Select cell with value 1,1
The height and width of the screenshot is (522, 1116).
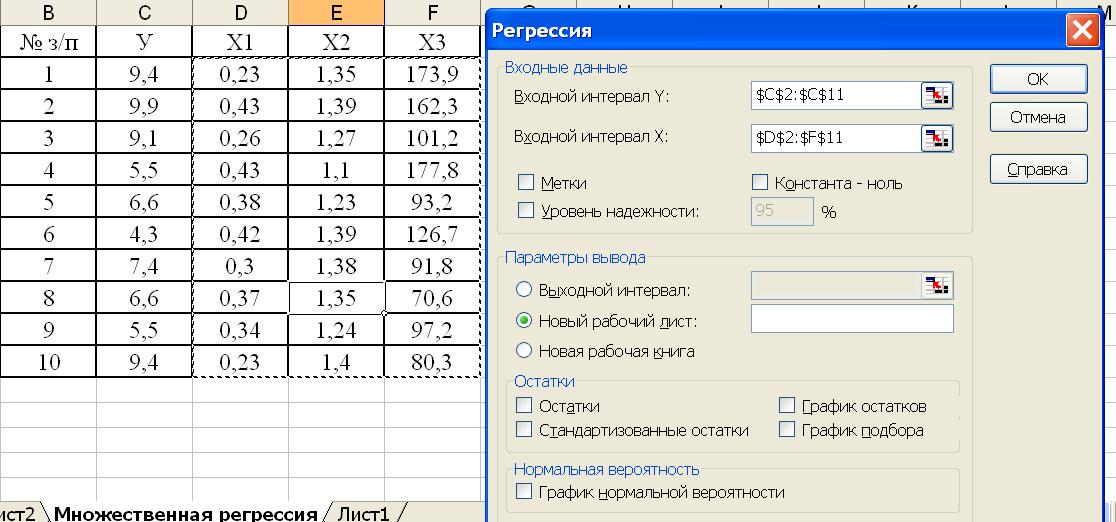click(x=336, y=170)
